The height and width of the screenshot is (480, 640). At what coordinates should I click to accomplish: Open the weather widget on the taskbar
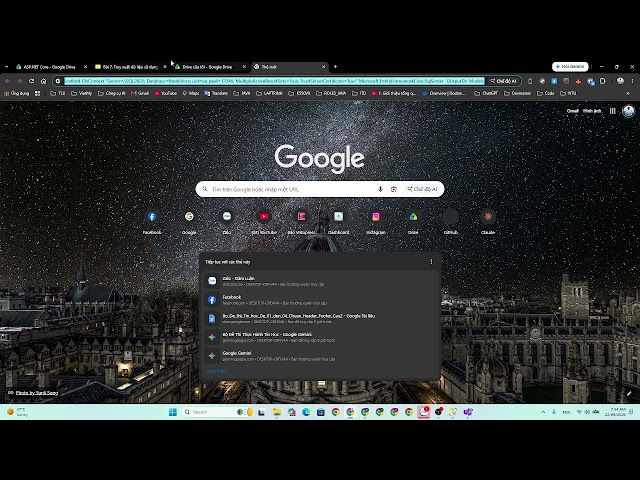click(18, 412)
